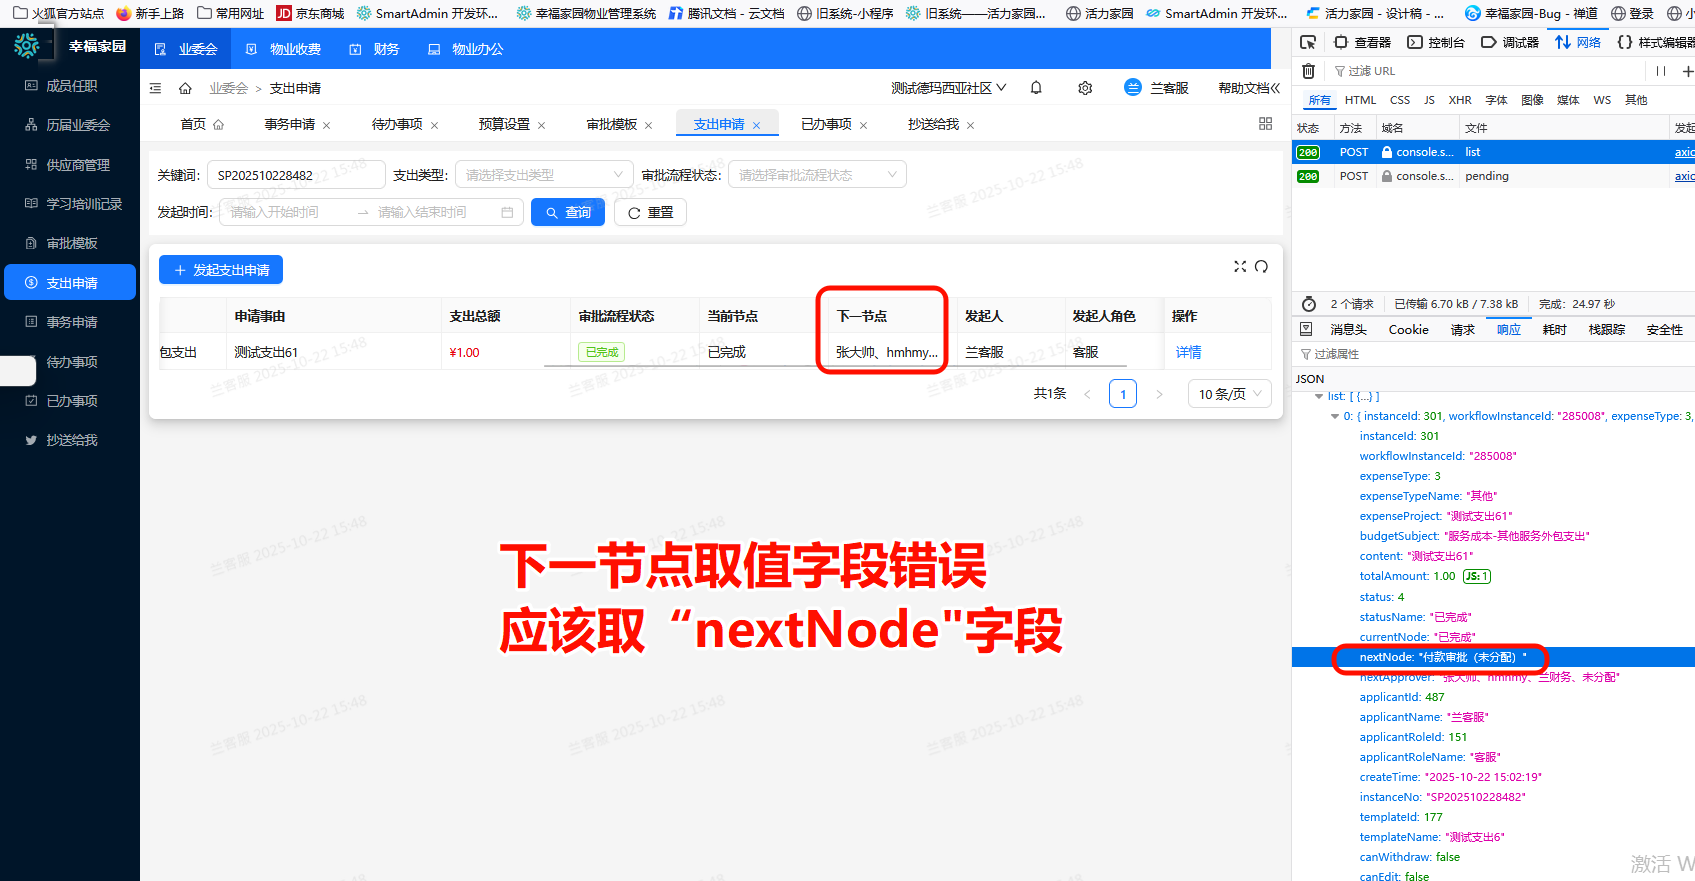This screenshot has width=1695, height=881.
Task: Collapse JSON item 0 node
Action: tap(1335, 417)
